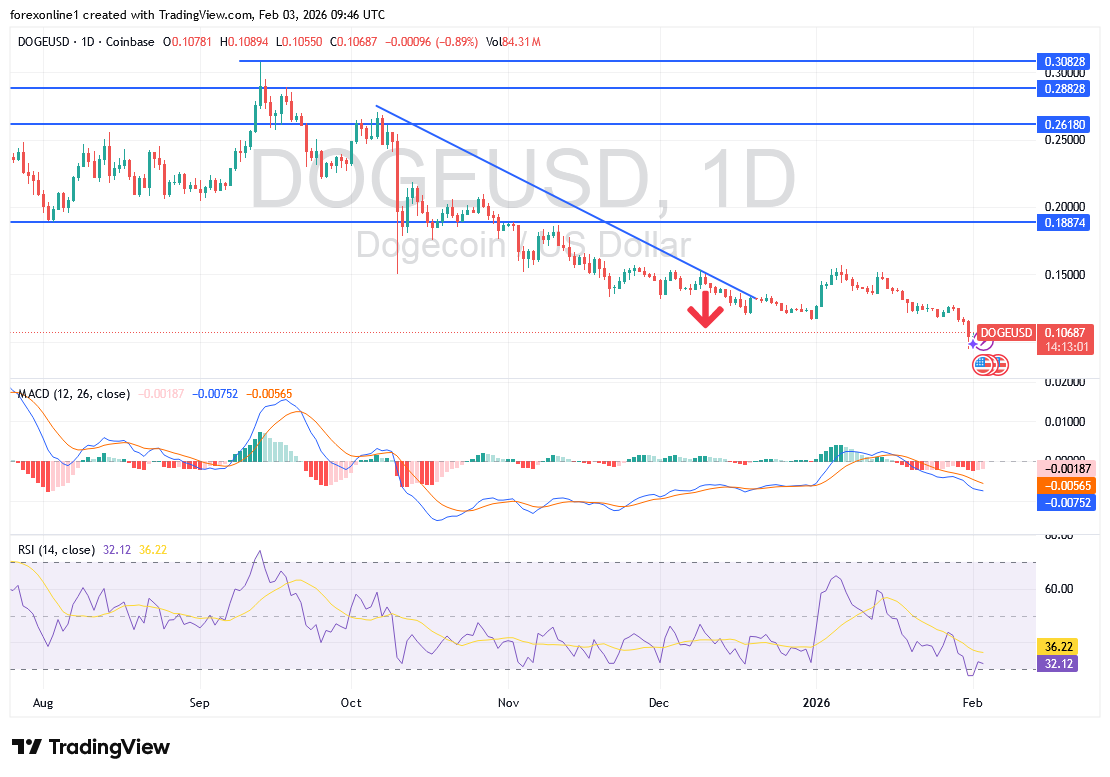This screenshot has width=1110, height=777.
Task: Select the 0.30828 horizontal line price label
Action: pyautogui.click(x=1064, y=61)
